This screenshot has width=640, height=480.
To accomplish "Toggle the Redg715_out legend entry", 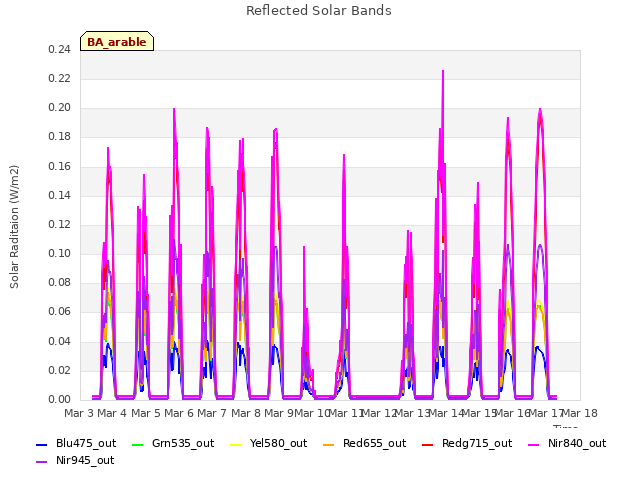I will [x=467, y=443].
